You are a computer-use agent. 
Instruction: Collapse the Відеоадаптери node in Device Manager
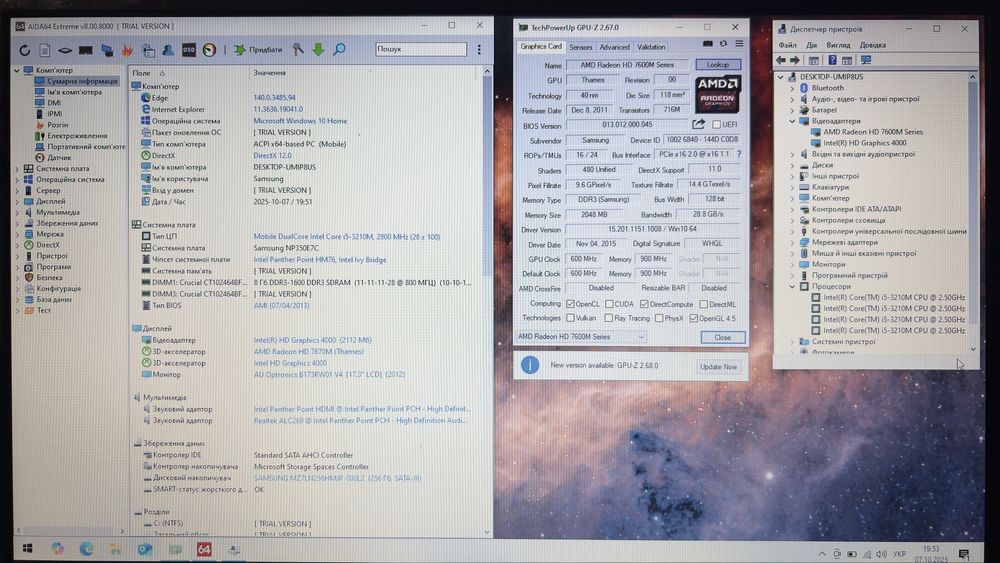[792, 121]
